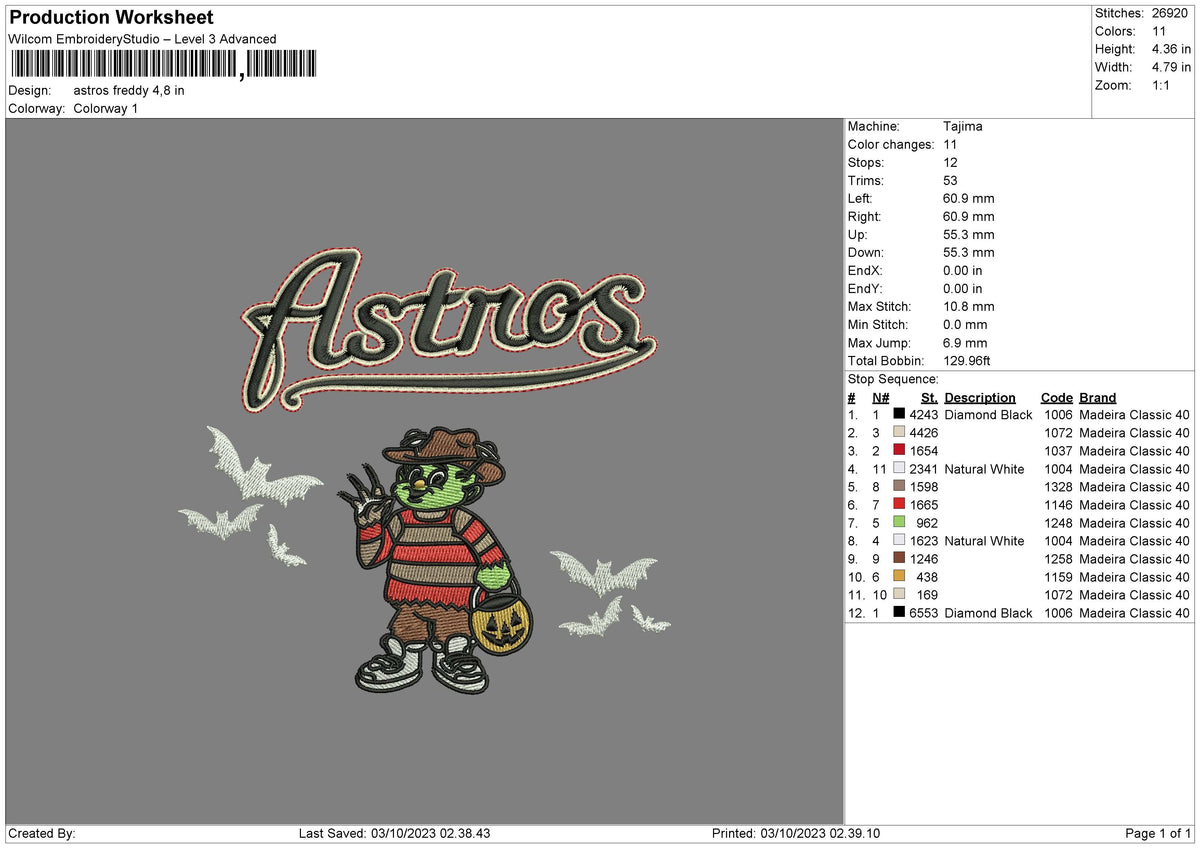Click the Max Jump value 6.9 mm

[x=965, y=342]
